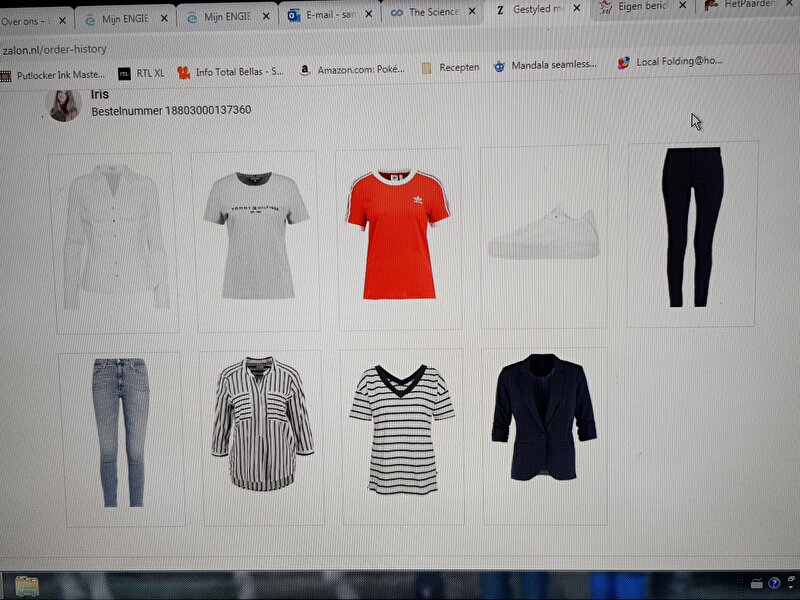
Task: Open the RTL XL bookmark
Action: point(141,72)
